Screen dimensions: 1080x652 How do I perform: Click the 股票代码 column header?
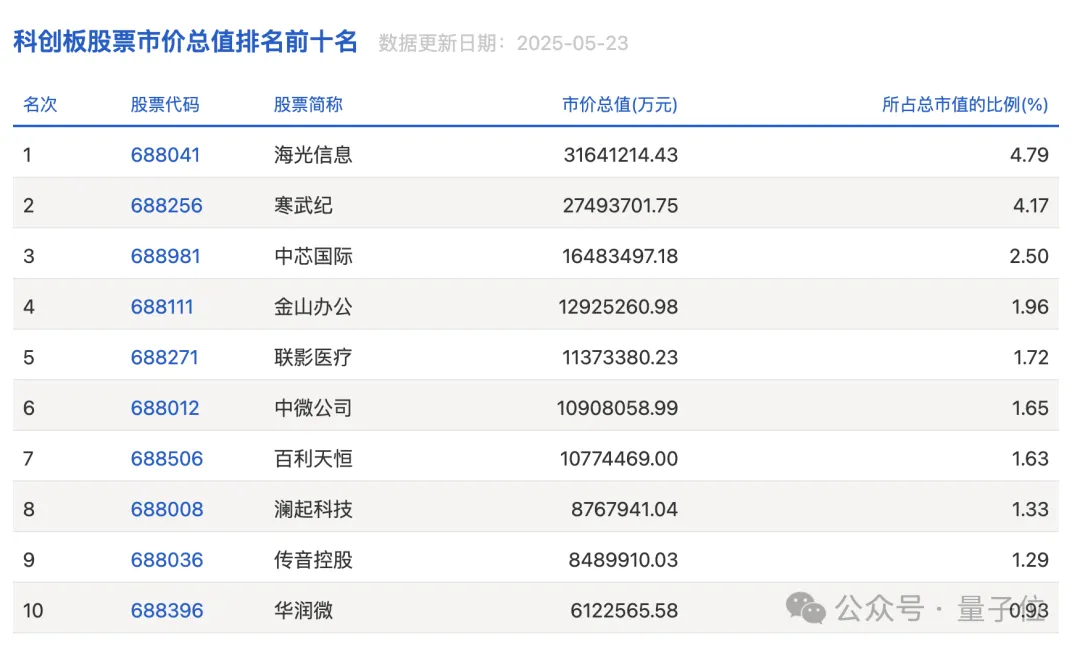(x=165, y=105)
